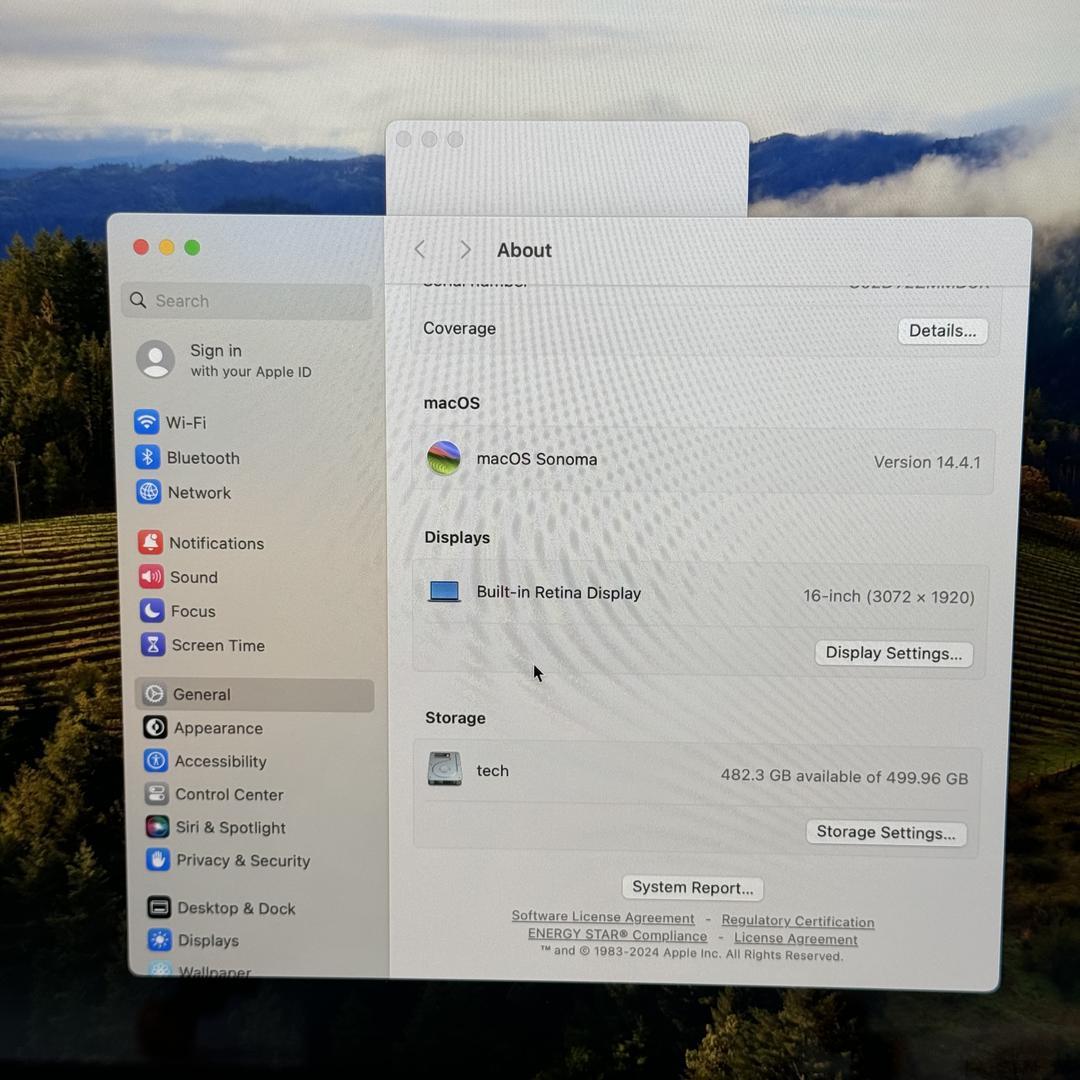Image resolution: width=1080 pixels, height=1080 pixels.
Task: Select Privacy & Security hand icon
Action: pyautogui.click(x=158, y=860)
